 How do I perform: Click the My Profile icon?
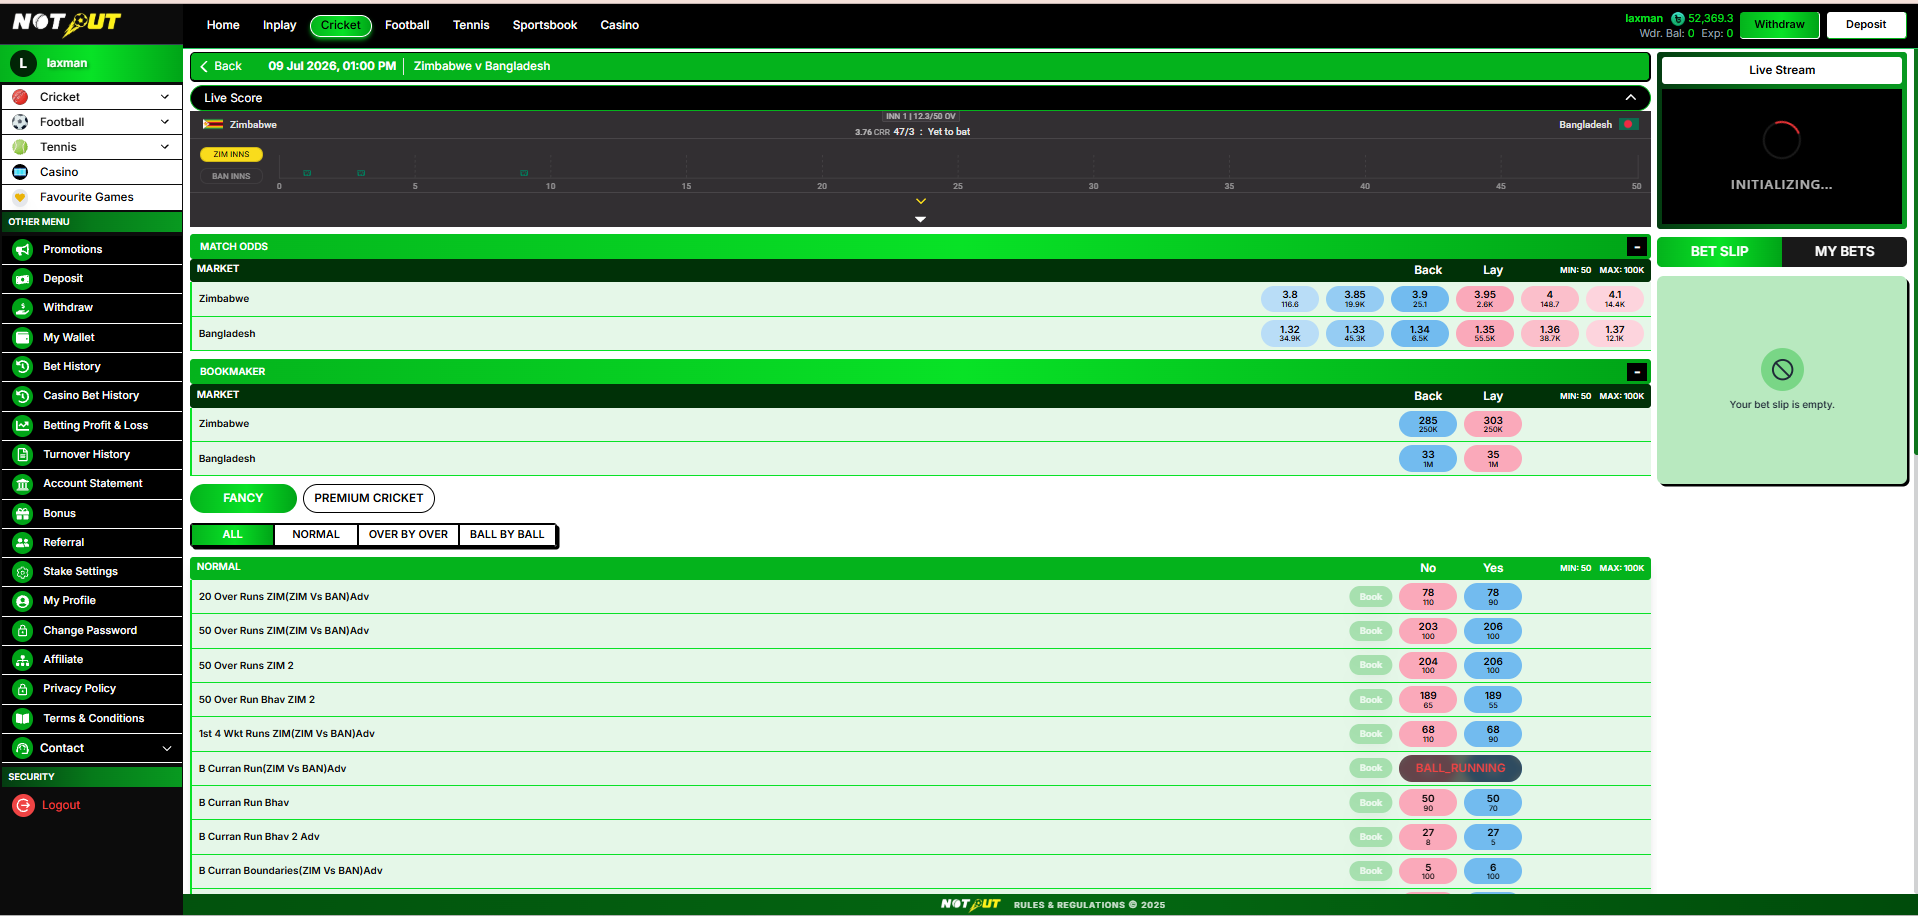tap(23, 601)
